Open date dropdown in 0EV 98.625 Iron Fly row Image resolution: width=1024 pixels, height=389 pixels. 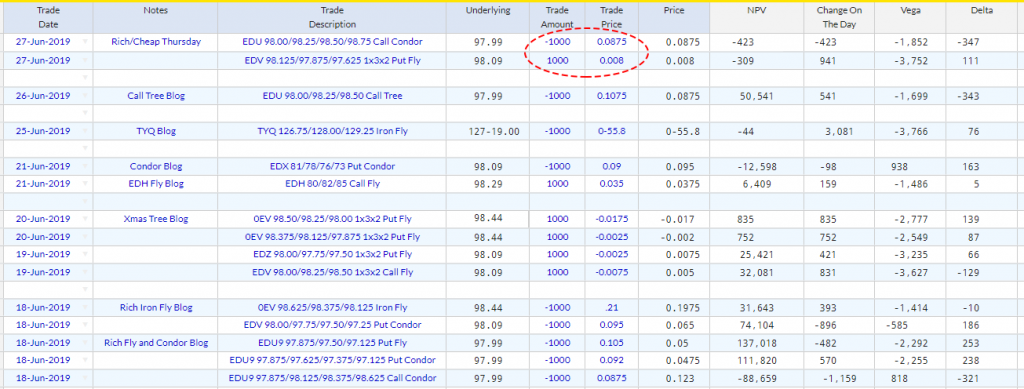[x=85, y=307]
